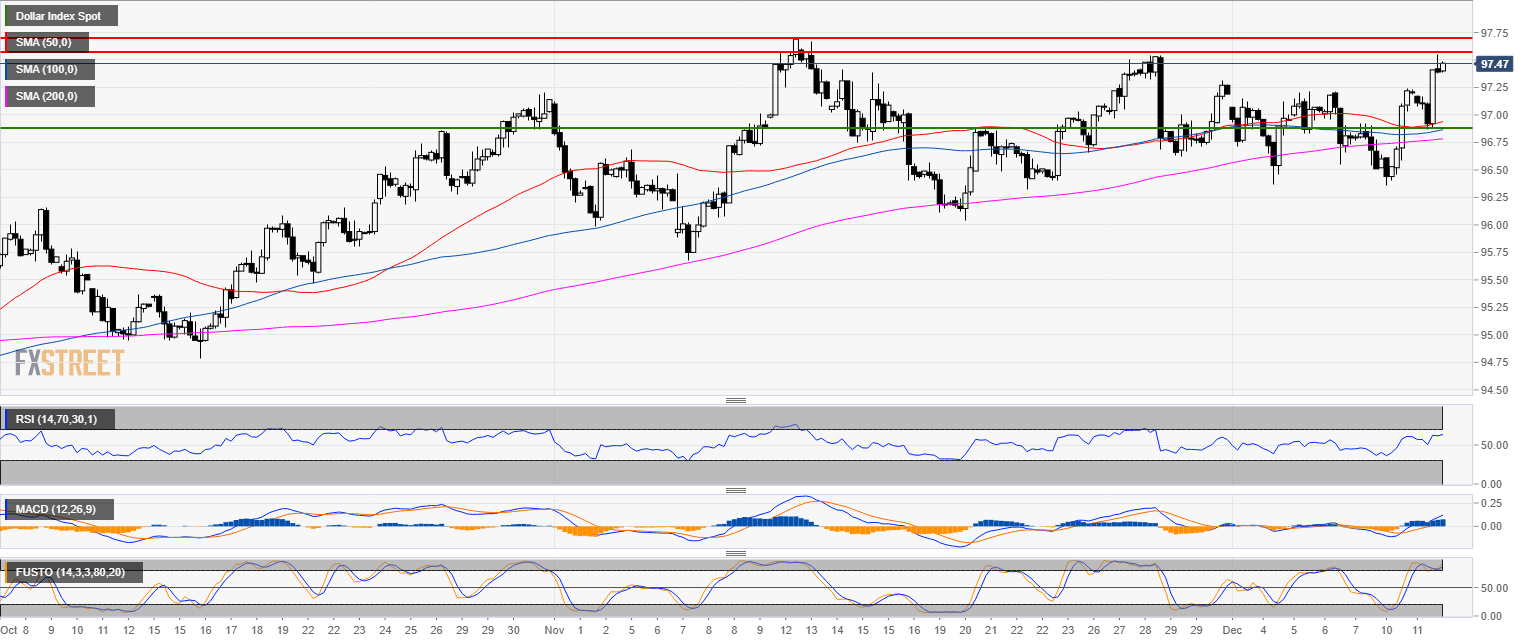The height and width of the screenshot is (643, 1531).
Task: Click the FXStreet watermark logo
Action: [69, 361]
